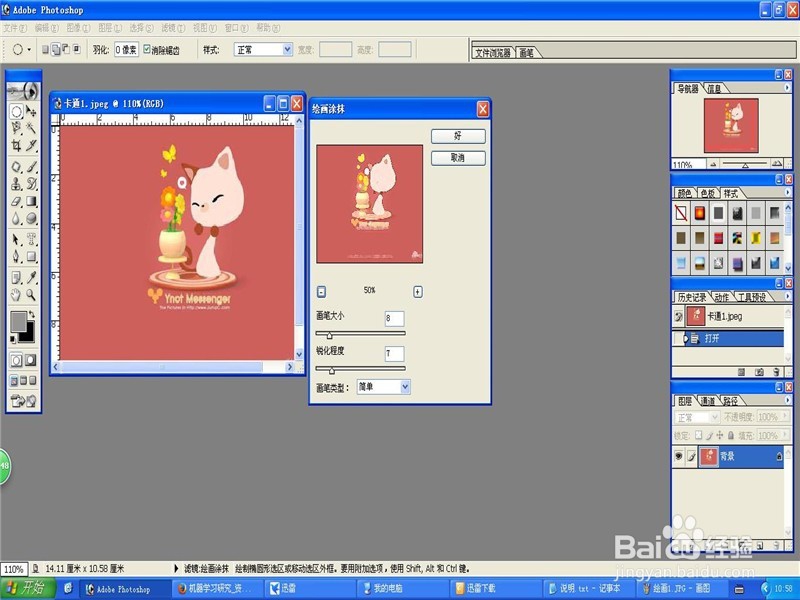Jump to ImageReady icon
Screen dimensions: 800x600
pyautogui.click(x=23, y=402)
